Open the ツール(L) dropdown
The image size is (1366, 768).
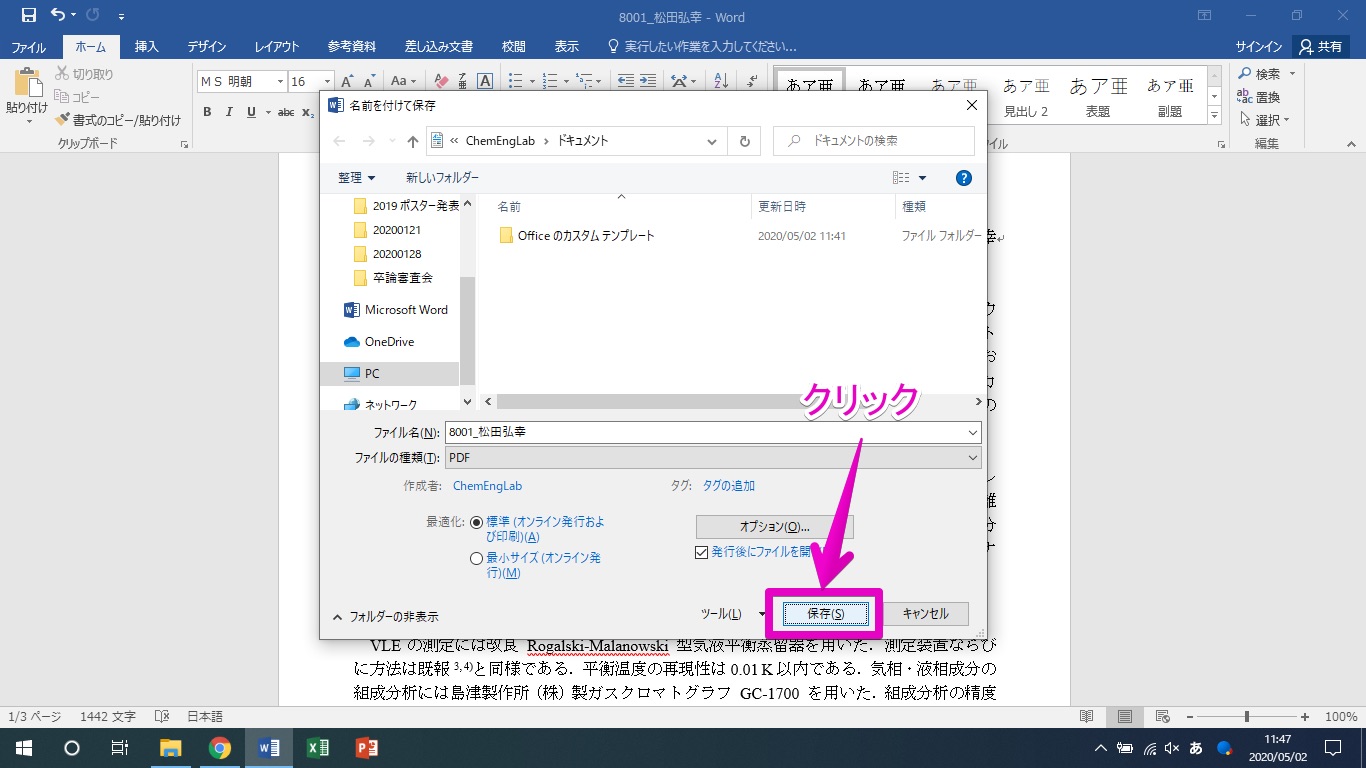pyautogui.click(x=733, y=614)
